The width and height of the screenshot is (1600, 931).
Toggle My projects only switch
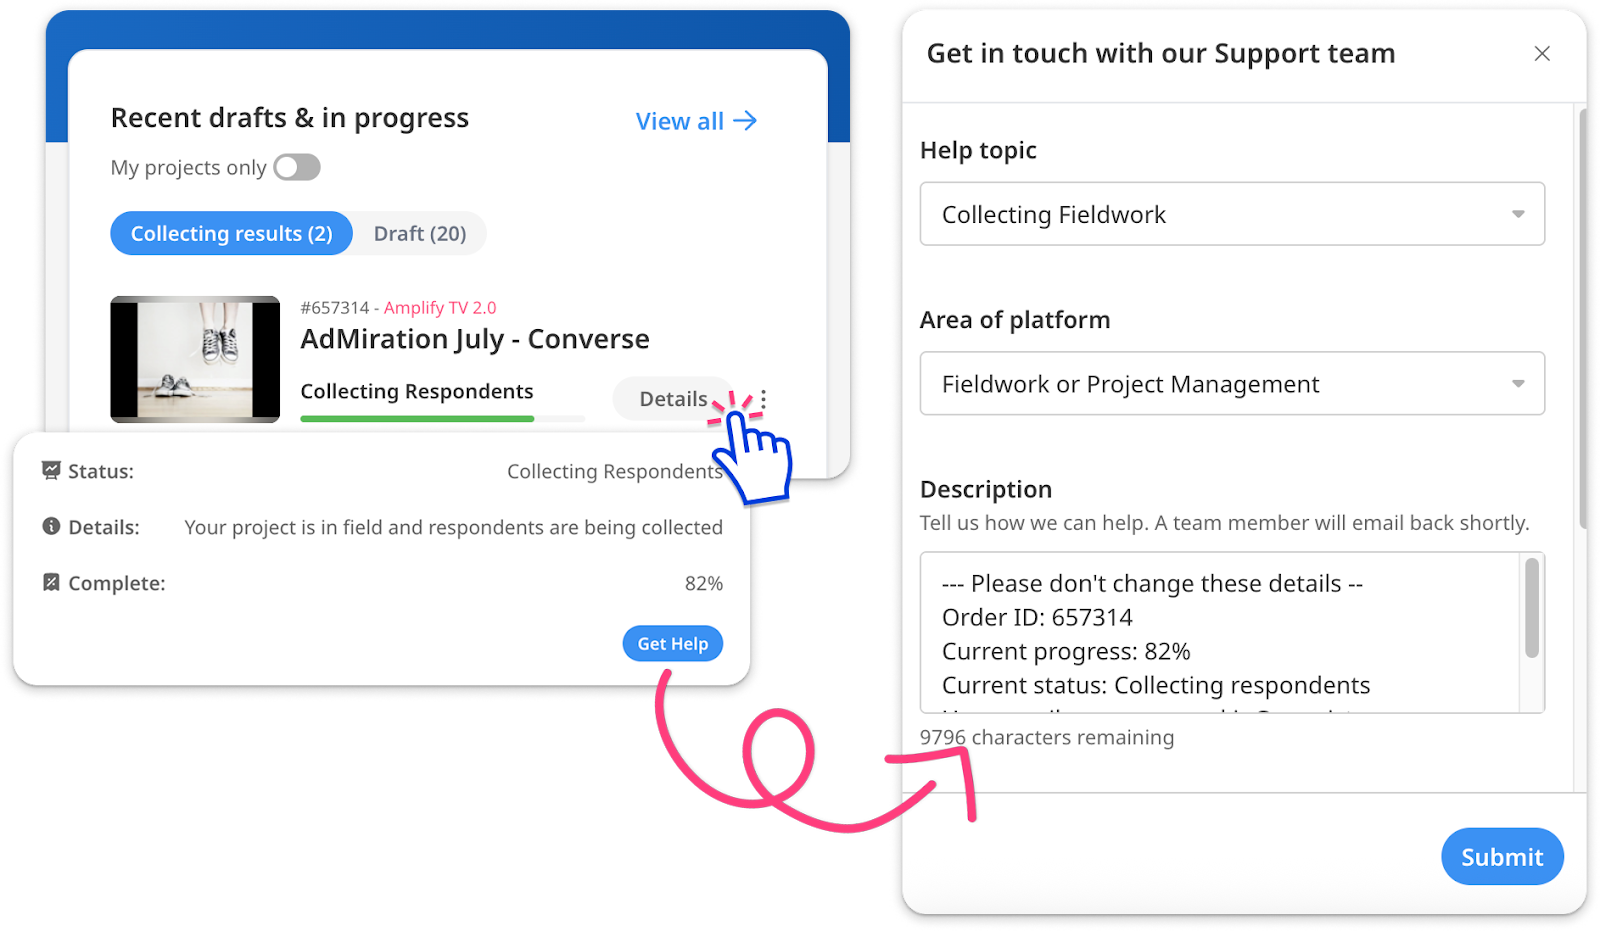click(297, 167)
